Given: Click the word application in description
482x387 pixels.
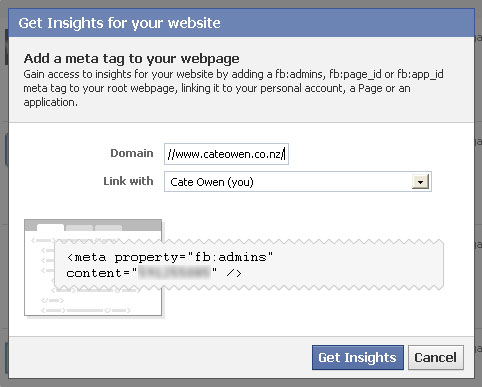Looking at the screenshot, I should [x=50, y=103].
